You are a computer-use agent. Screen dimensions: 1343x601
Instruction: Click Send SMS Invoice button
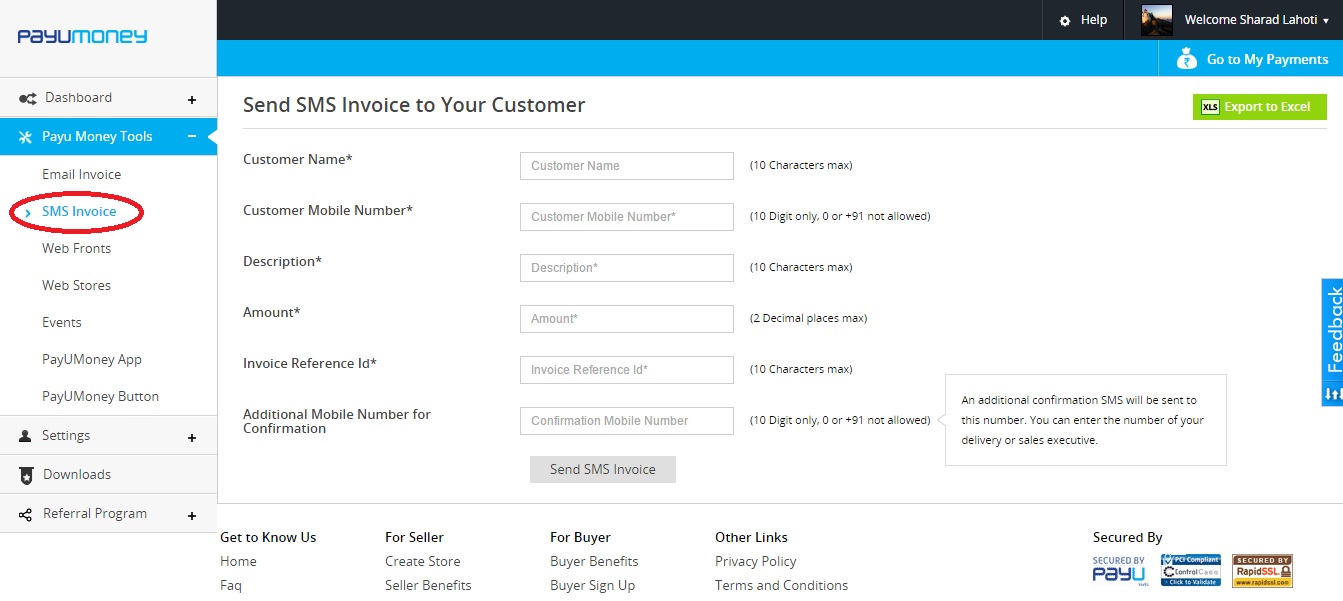[x=603, y=469]
